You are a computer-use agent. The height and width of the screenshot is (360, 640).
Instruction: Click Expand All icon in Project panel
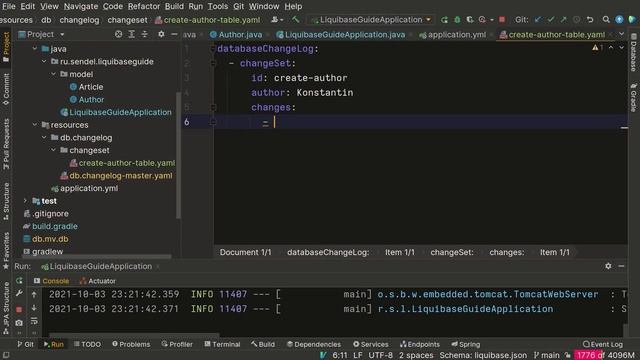131,34
